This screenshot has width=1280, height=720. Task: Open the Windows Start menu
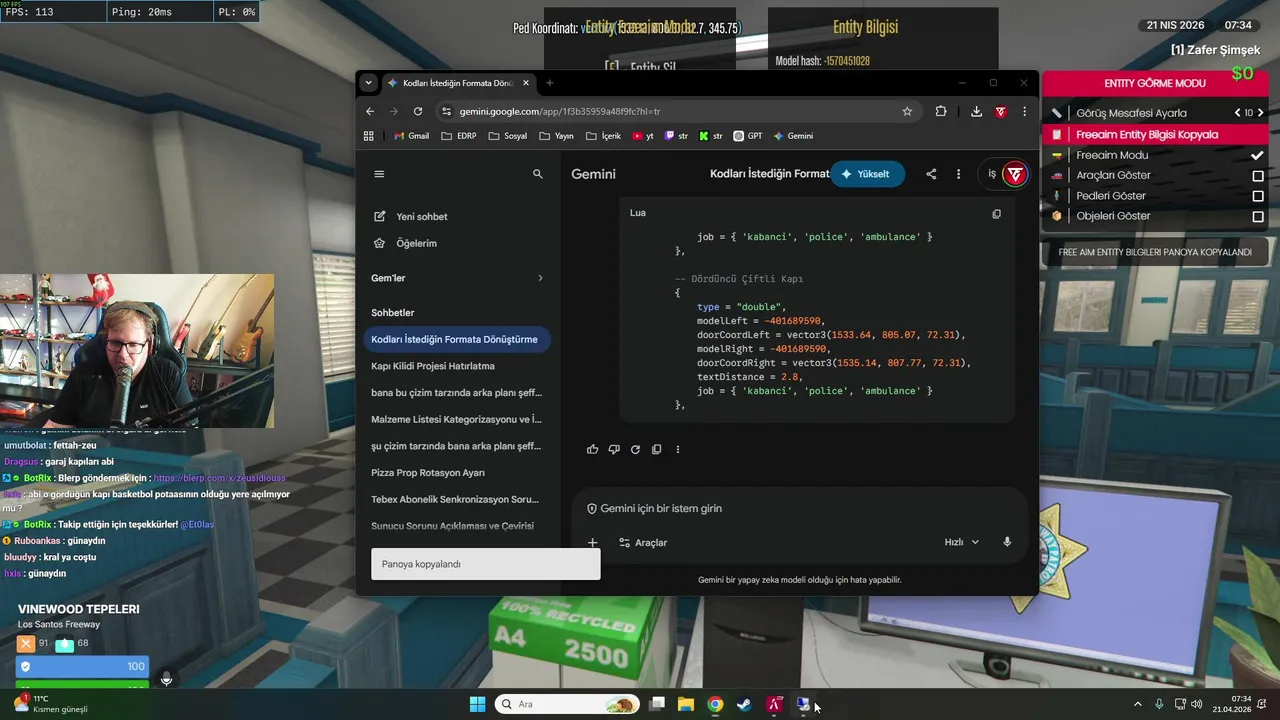477,704
